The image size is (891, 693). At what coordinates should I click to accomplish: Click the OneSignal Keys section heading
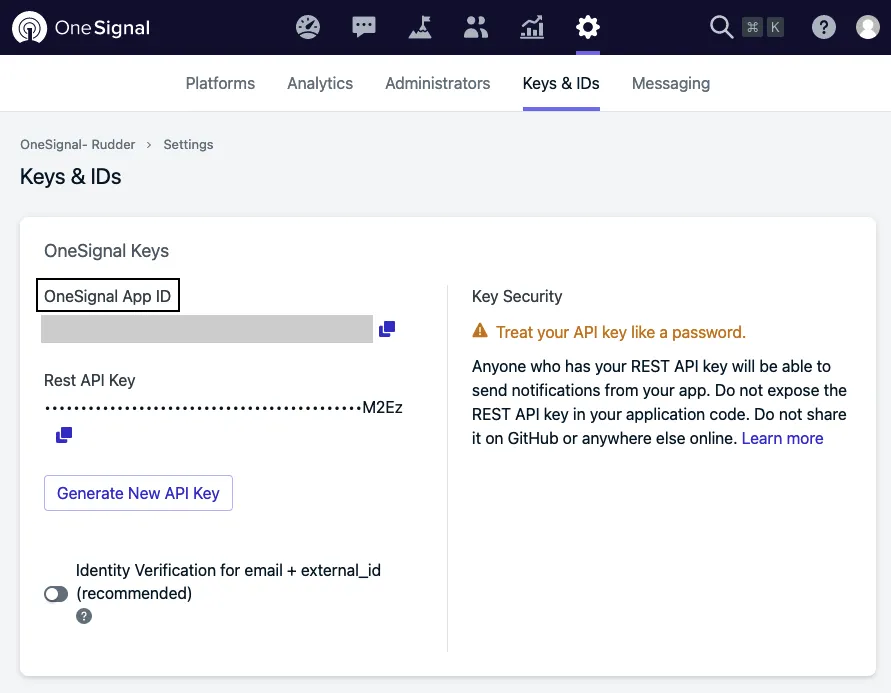coord(106,251)
